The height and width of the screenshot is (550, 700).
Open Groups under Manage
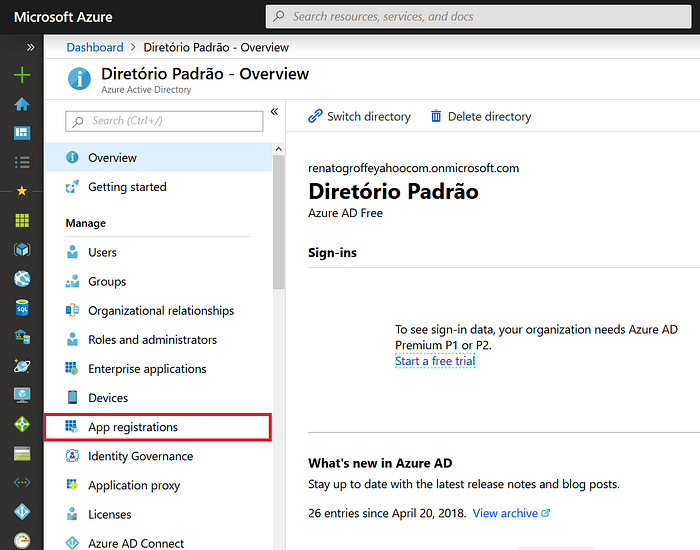158,281
